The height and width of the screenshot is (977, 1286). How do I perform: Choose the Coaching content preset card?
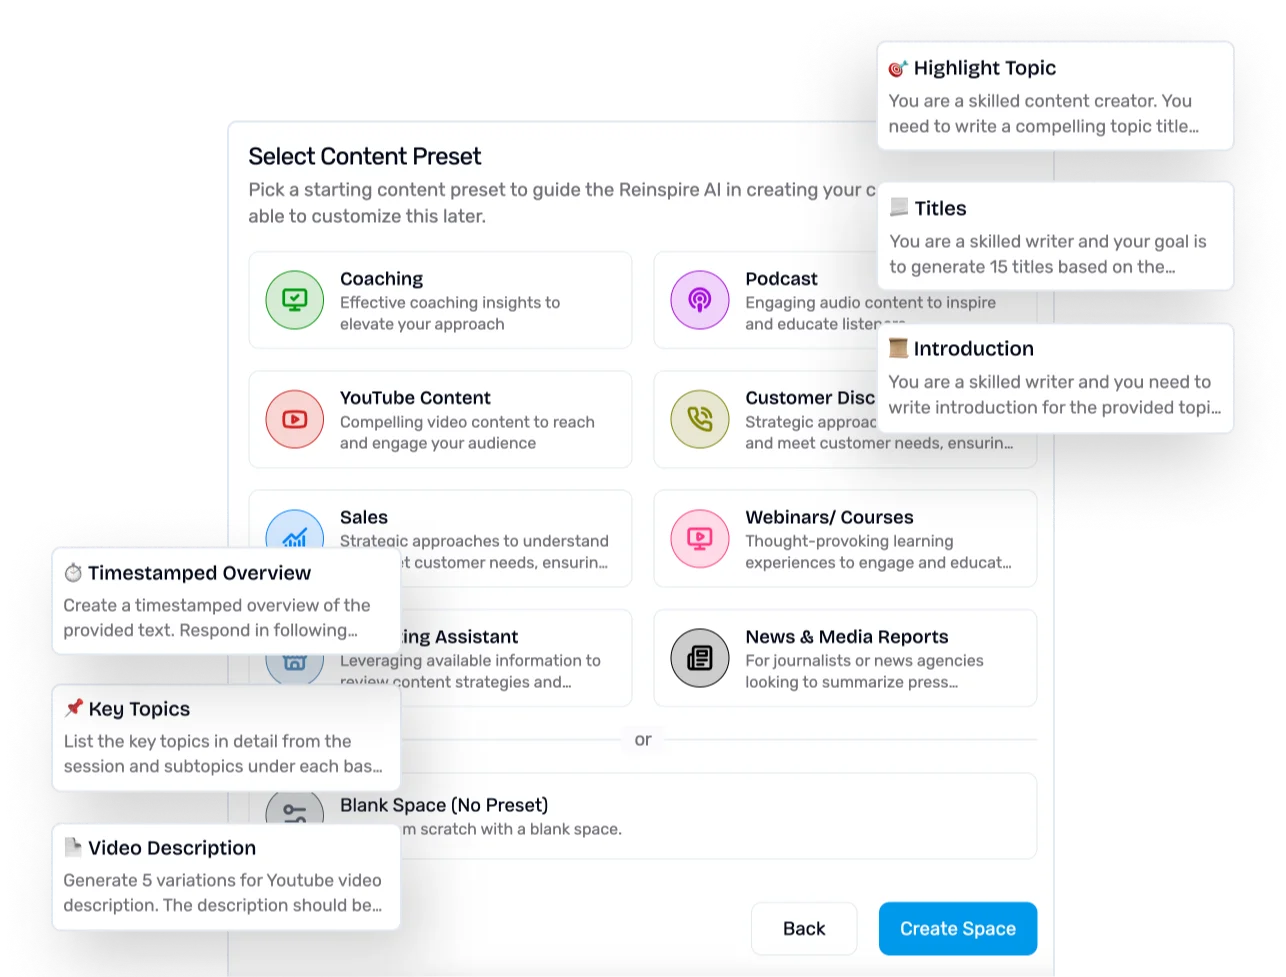[440, 300]
